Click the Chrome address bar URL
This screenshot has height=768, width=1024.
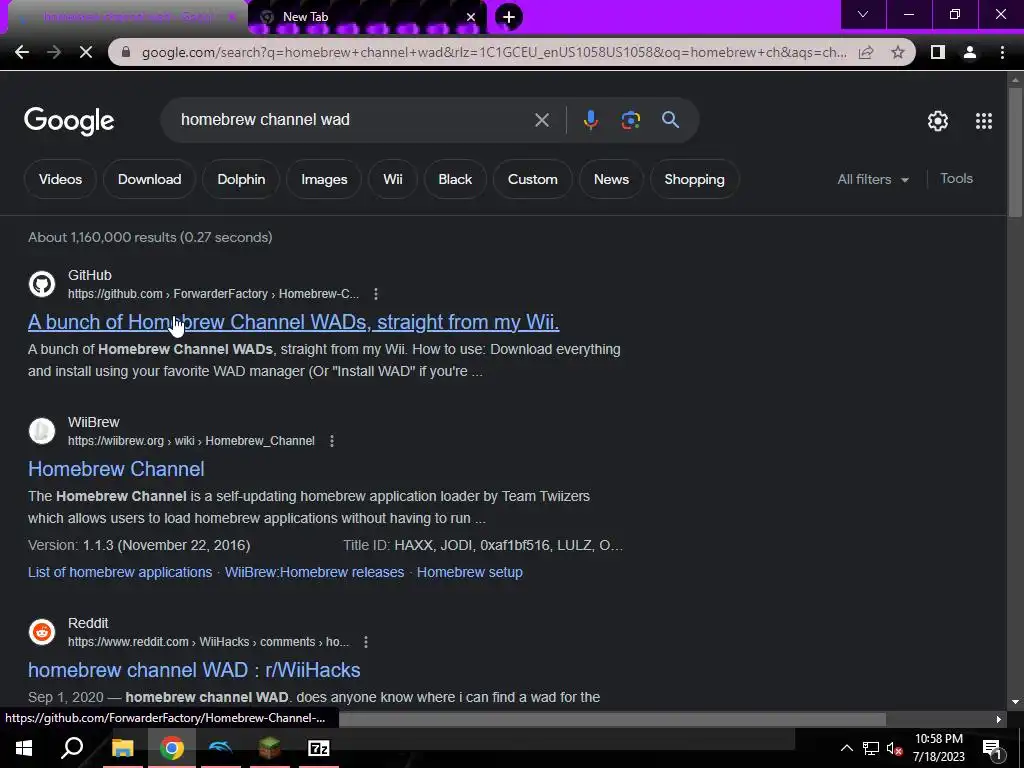click(x=494, y=52)
